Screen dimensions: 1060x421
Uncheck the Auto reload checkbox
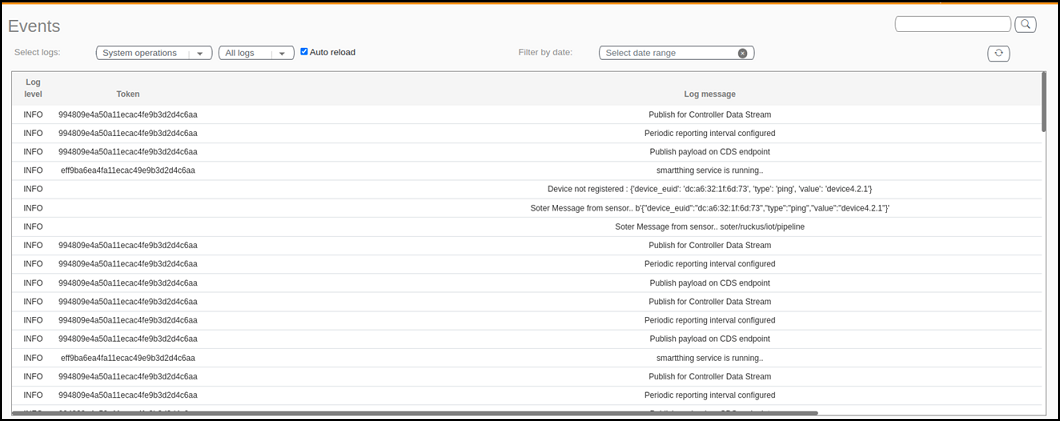[x=304, y=51]
